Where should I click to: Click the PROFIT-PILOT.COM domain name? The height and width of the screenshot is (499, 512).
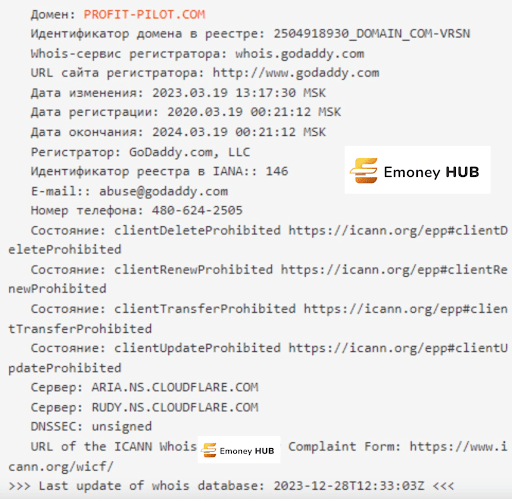pos(144,14)
